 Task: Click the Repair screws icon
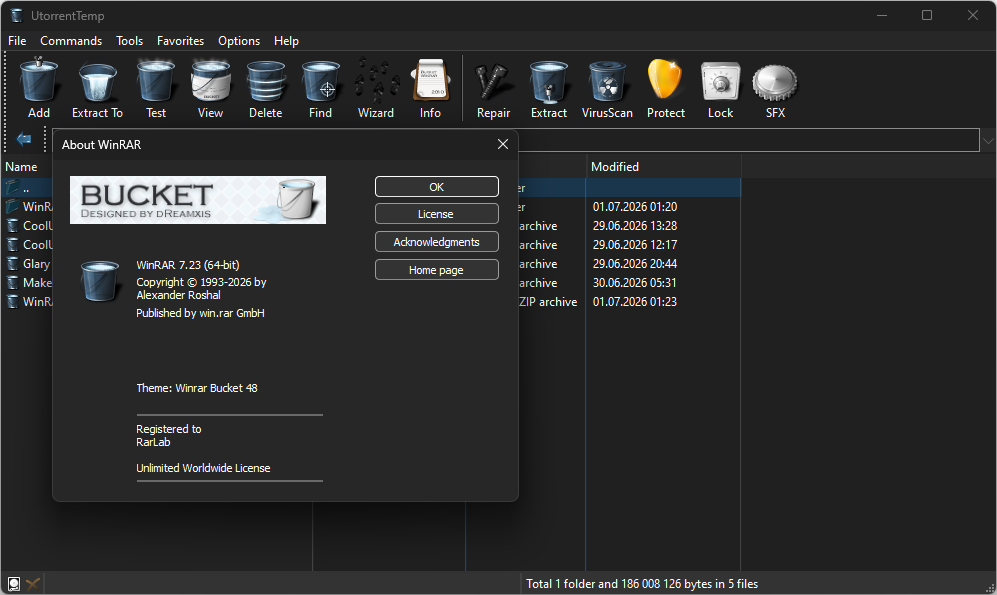493,81
